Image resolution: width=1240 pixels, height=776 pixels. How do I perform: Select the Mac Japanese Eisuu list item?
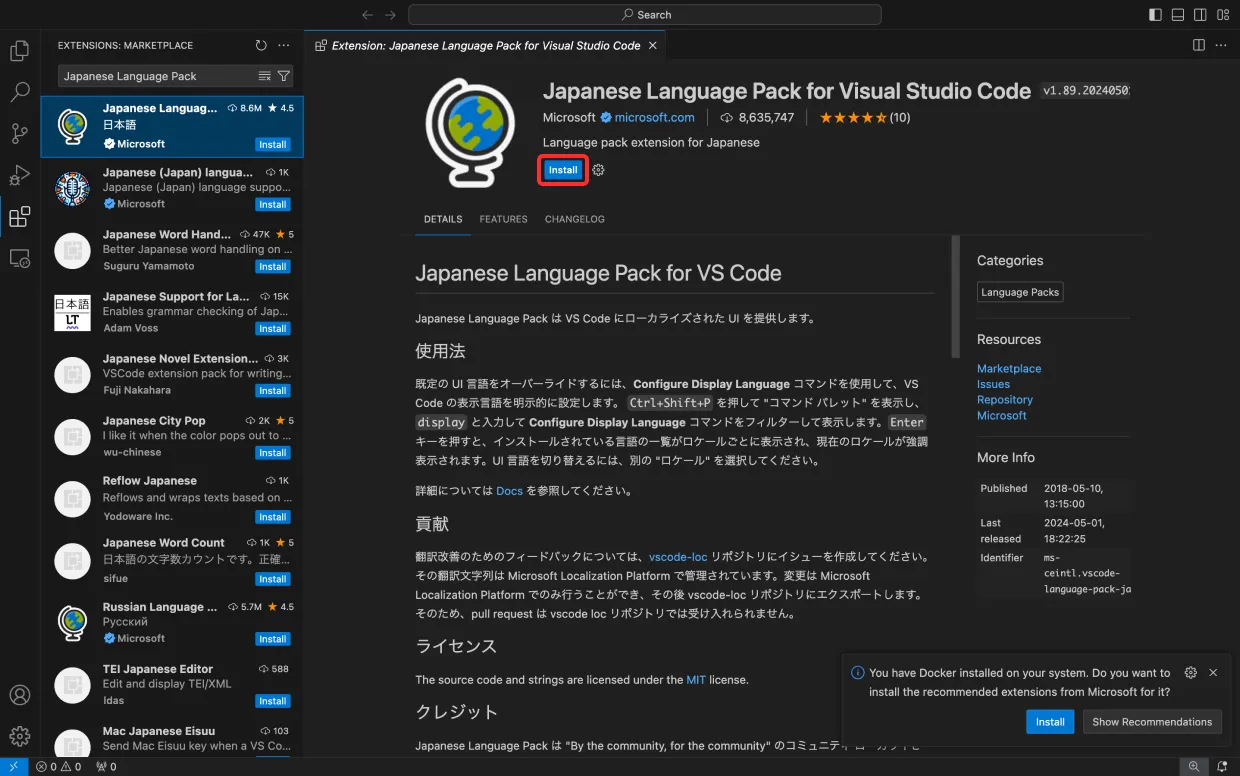172,738
